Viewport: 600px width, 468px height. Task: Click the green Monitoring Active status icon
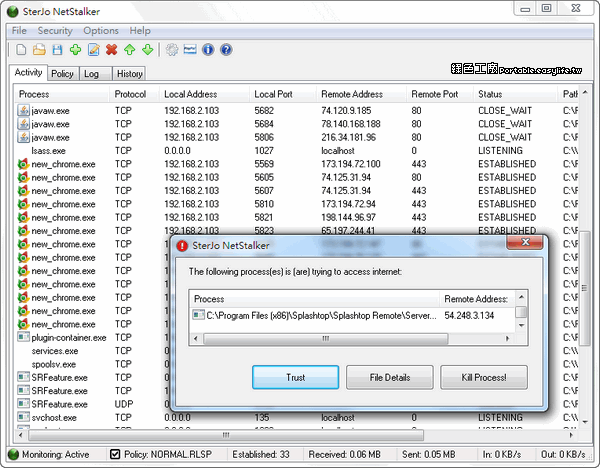coord(13,454)
